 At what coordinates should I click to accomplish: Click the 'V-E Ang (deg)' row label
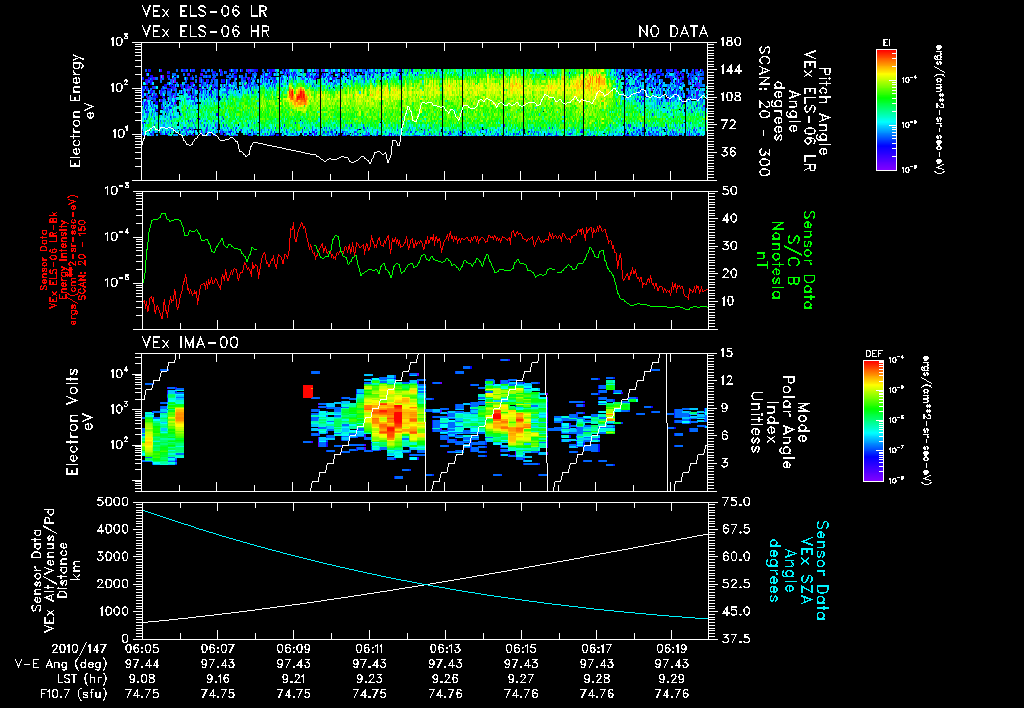pyautogui.click(x=61, y=664)
